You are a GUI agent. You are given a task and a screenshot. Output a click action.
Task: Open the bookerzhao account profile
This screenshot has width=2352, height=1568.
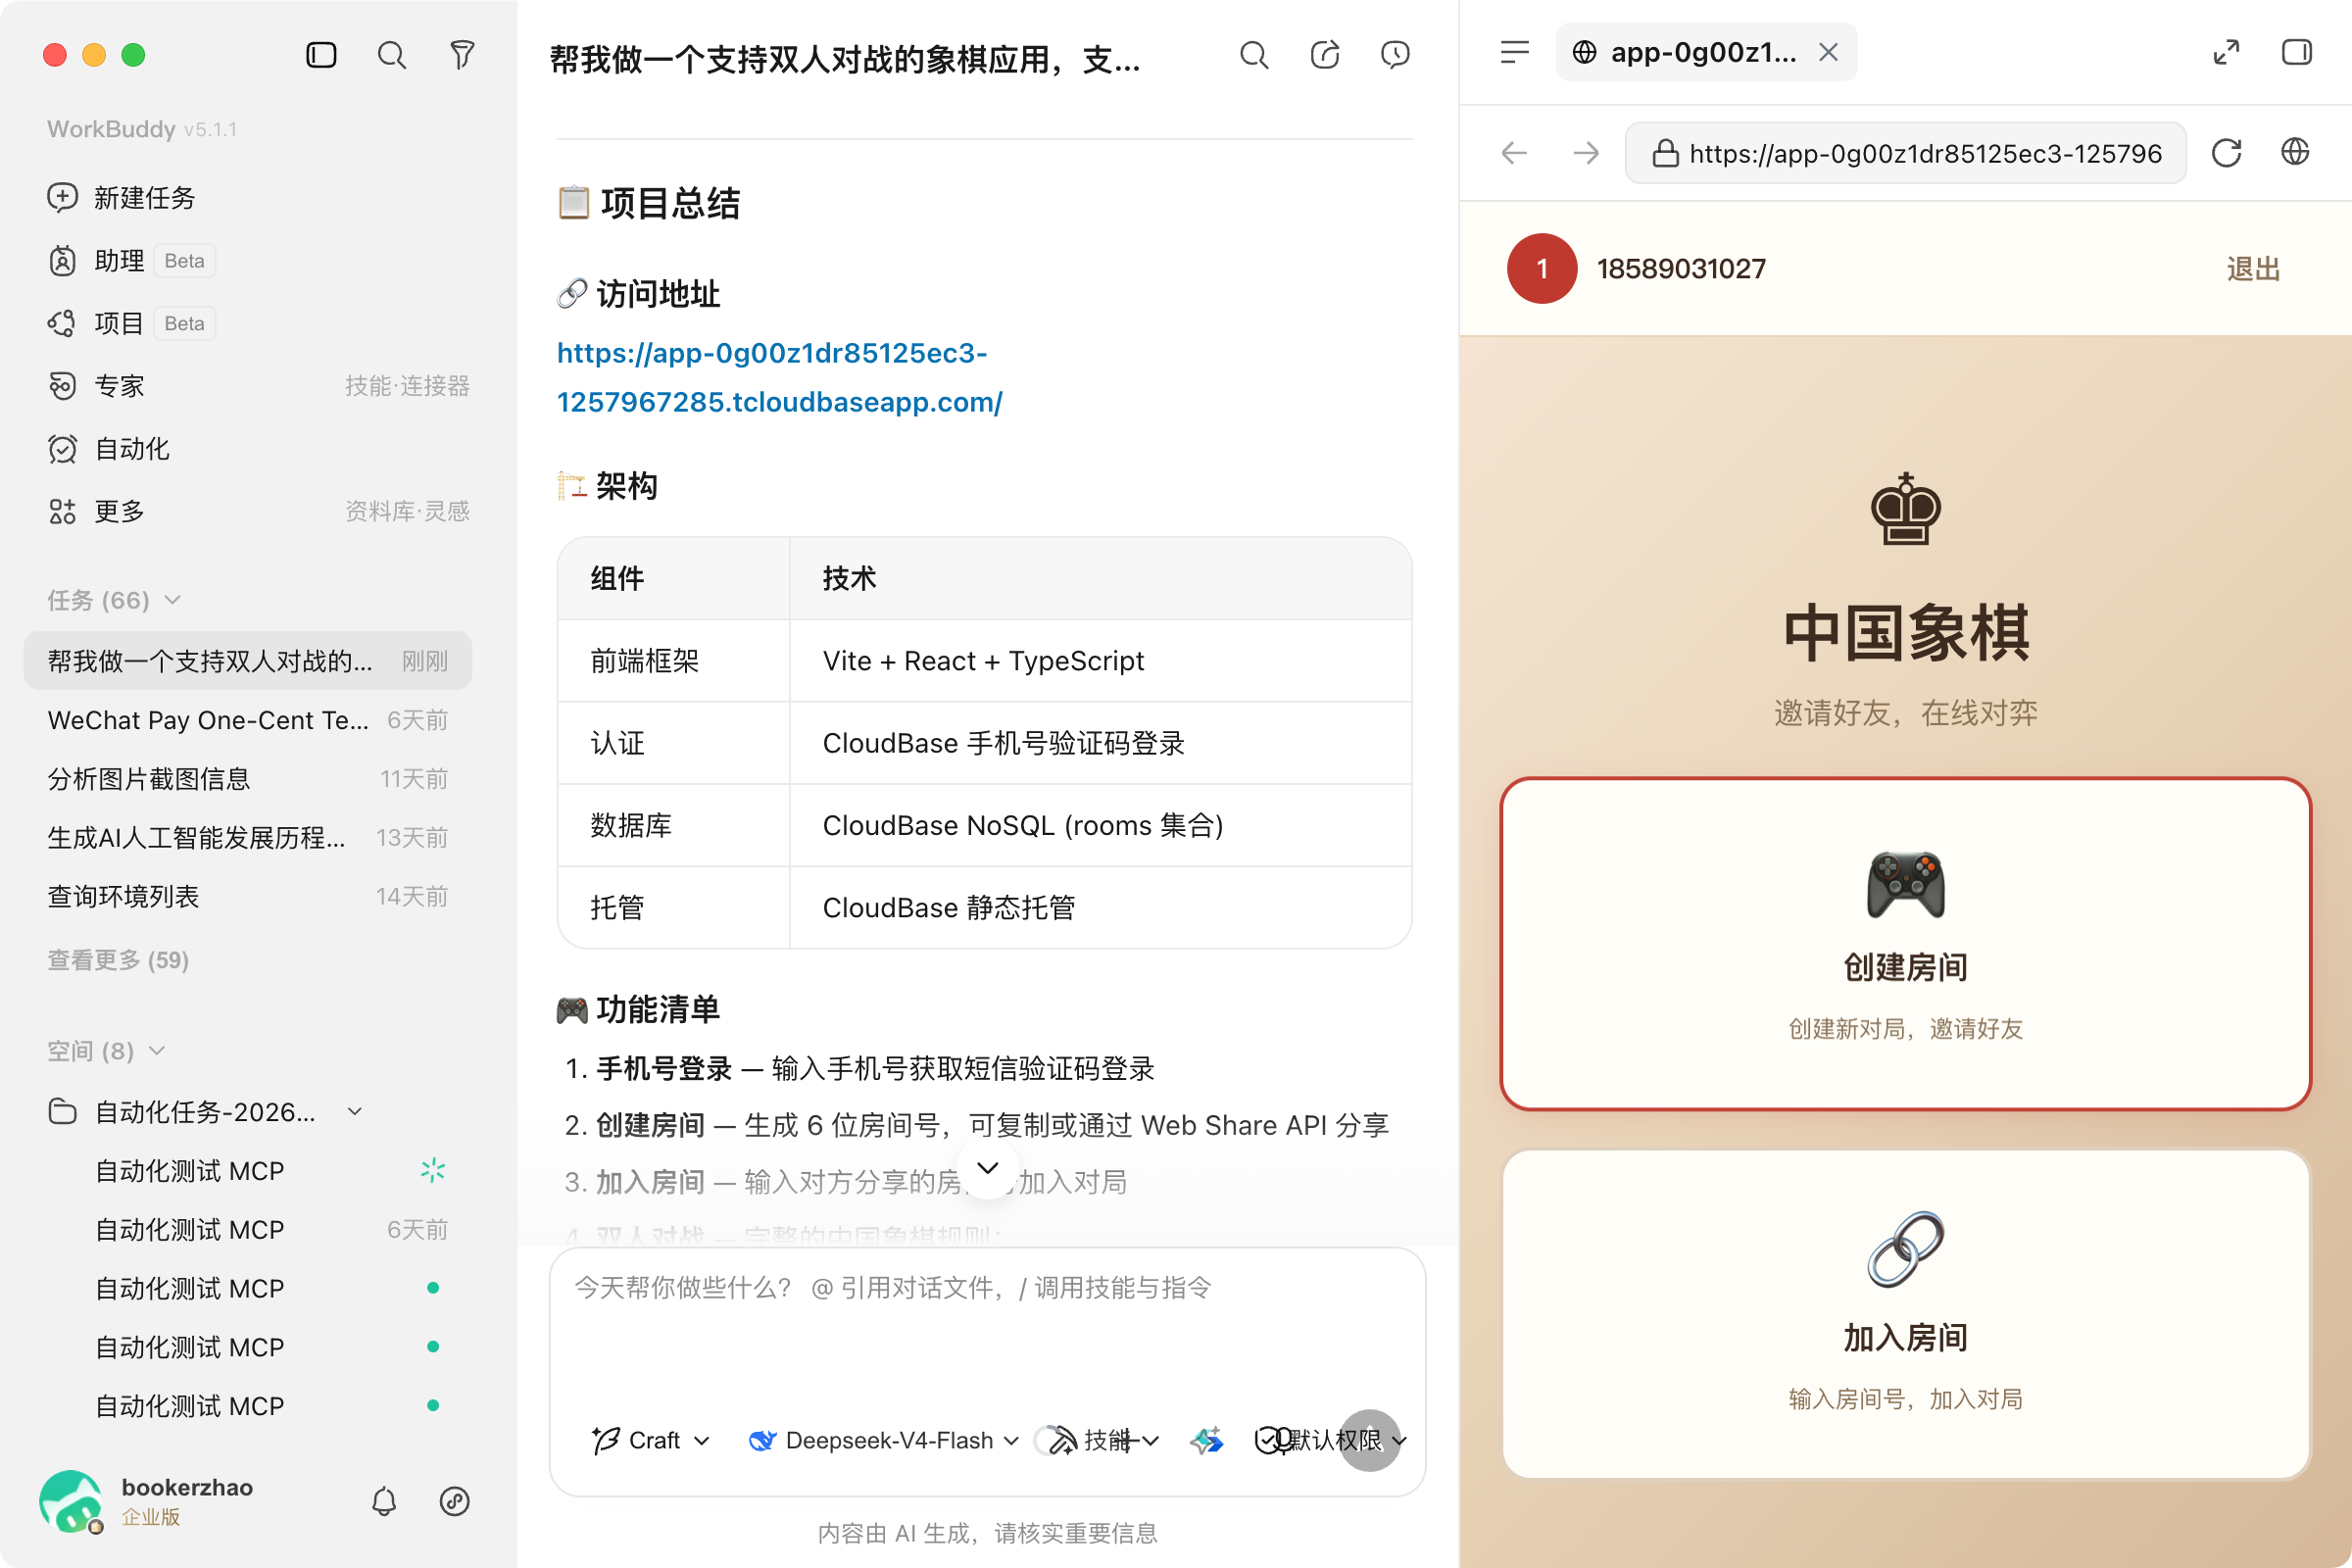(x=146, y=1501)
